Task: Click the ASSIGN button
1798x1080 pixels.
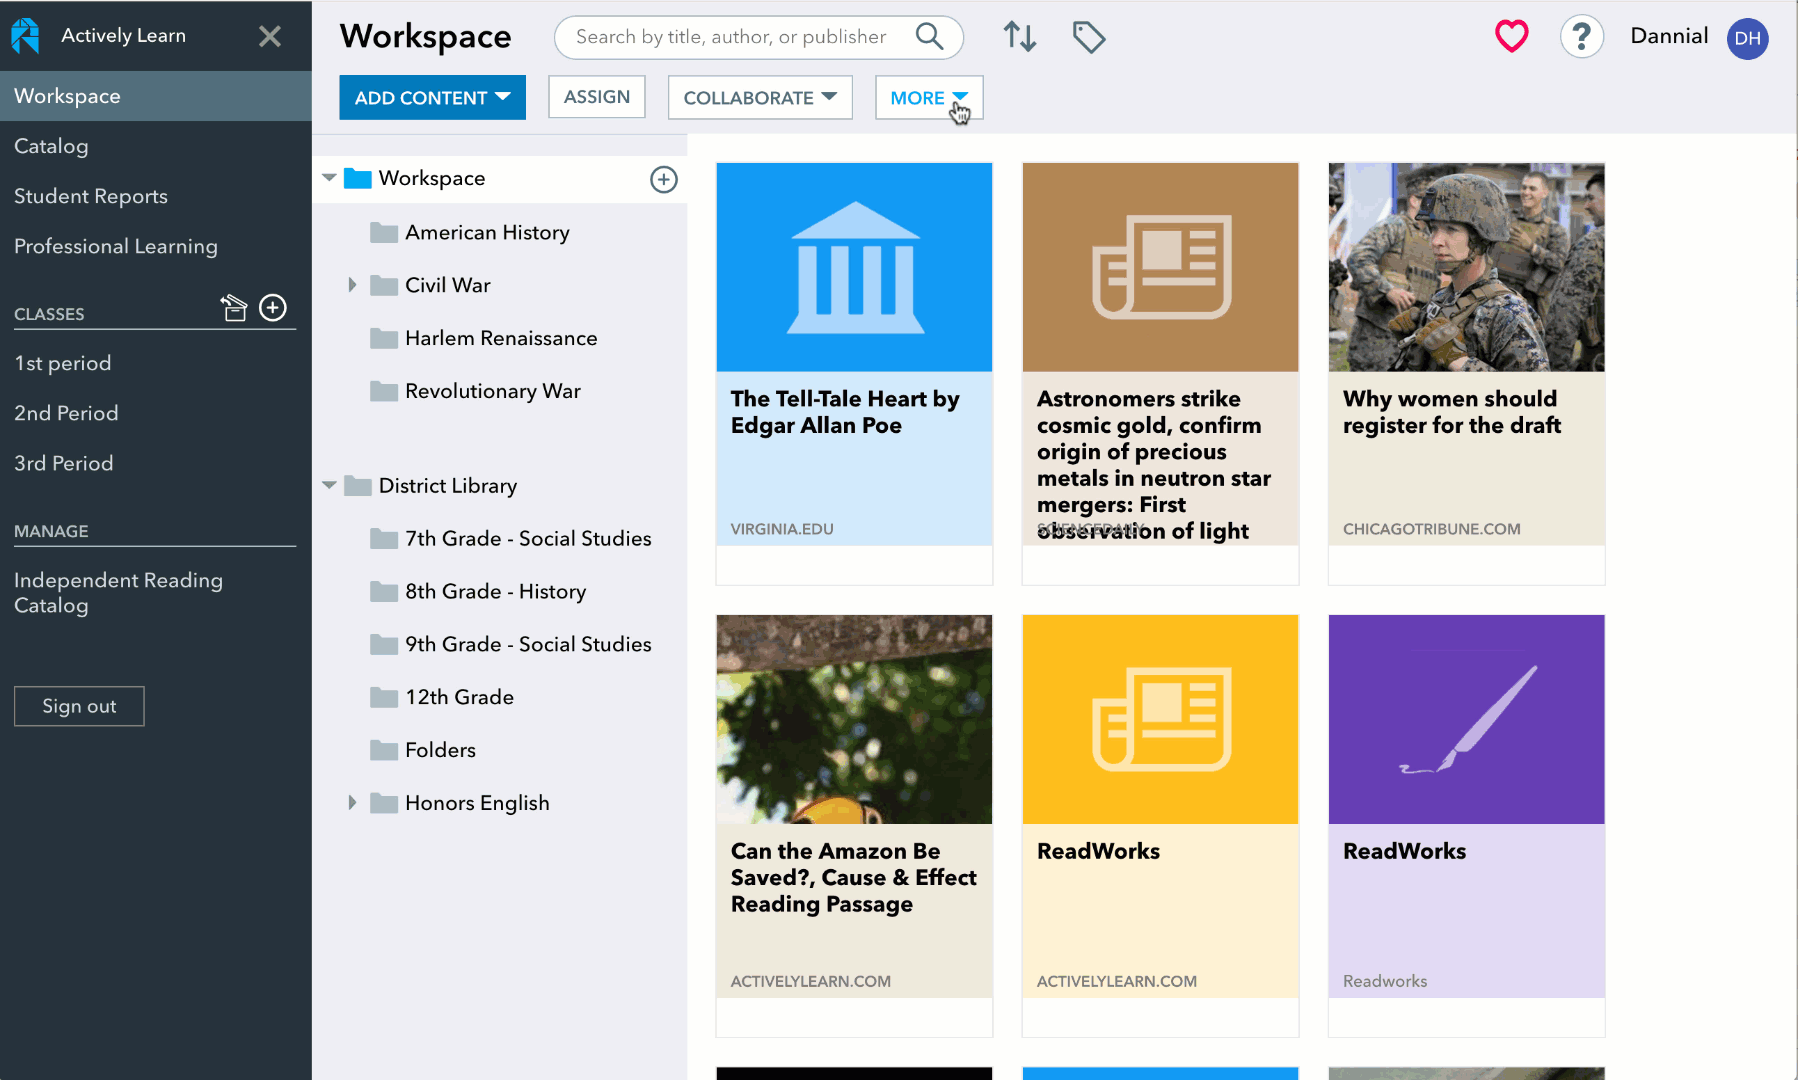Action: pos(597,97)
